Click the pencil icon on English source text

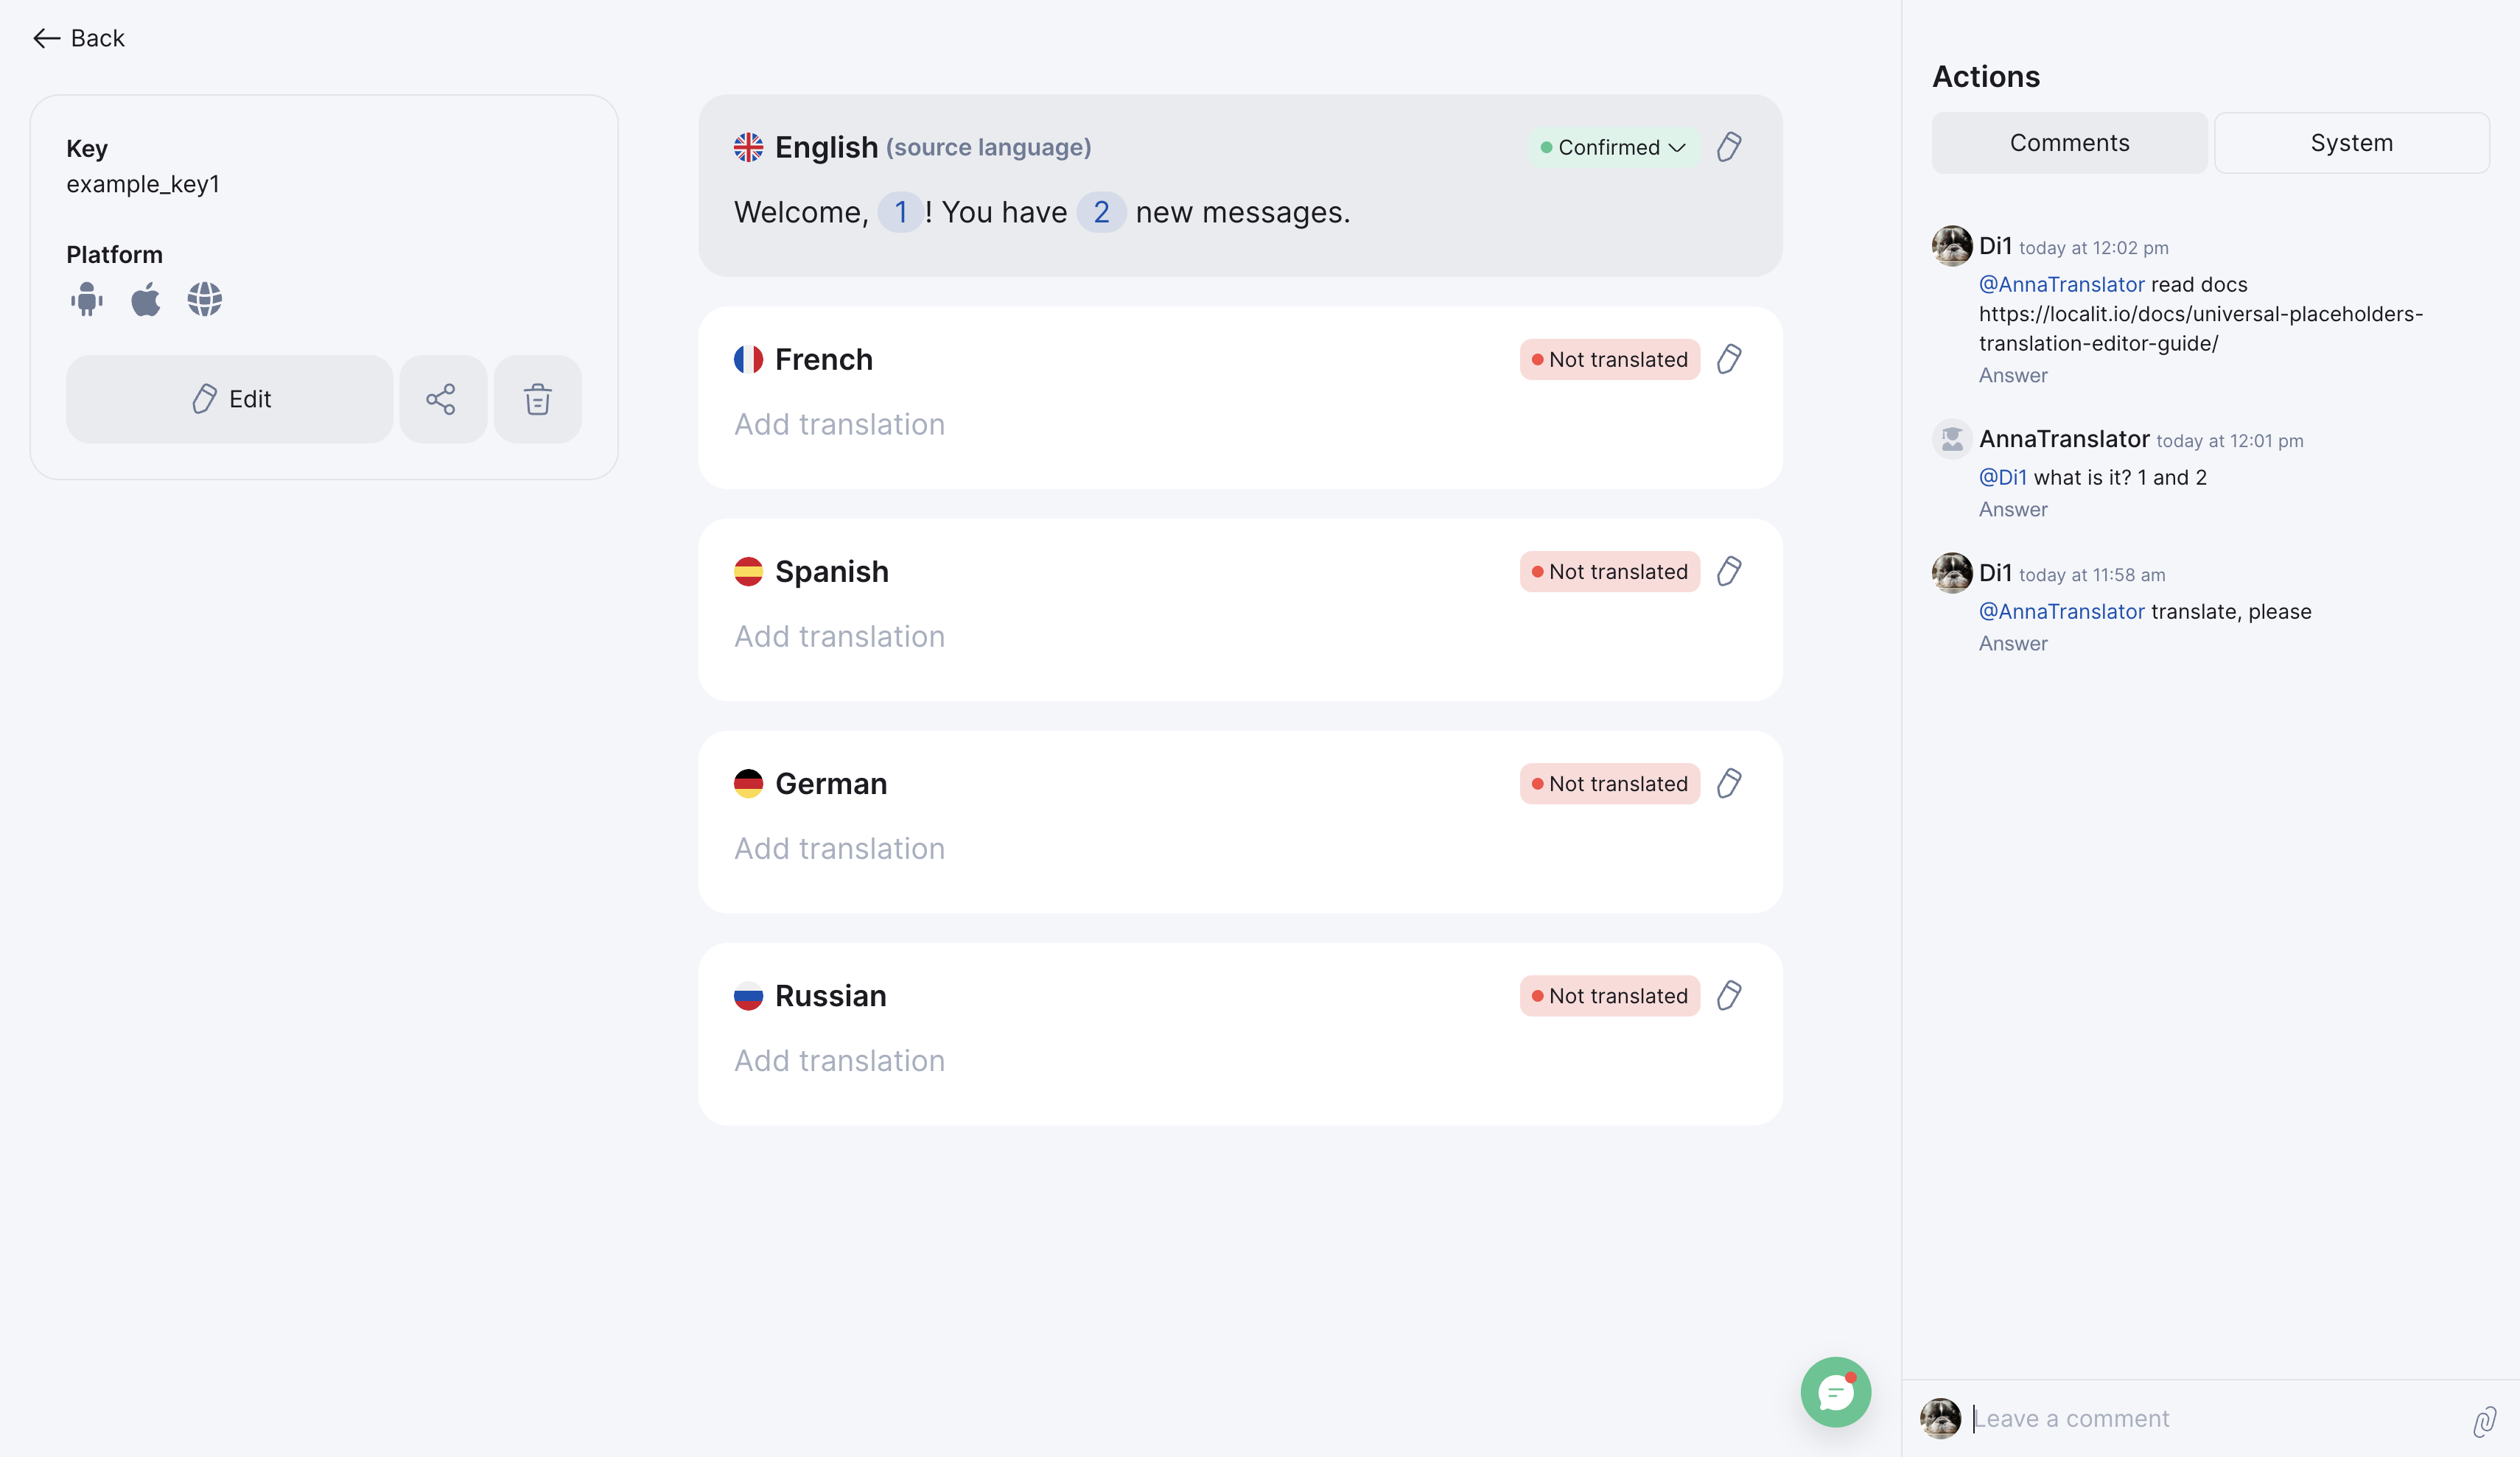(1729, 147)
